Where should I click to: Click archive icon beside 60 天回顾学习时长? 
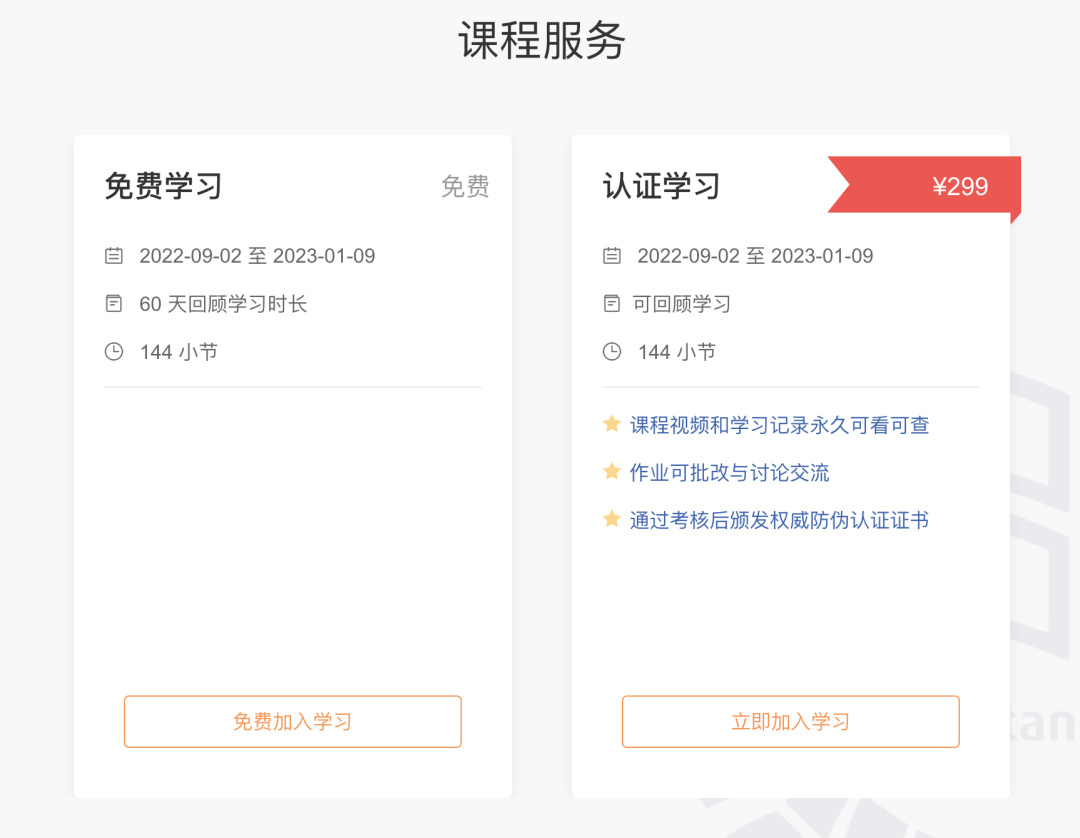pyautogui.click(x=114, y=303)
